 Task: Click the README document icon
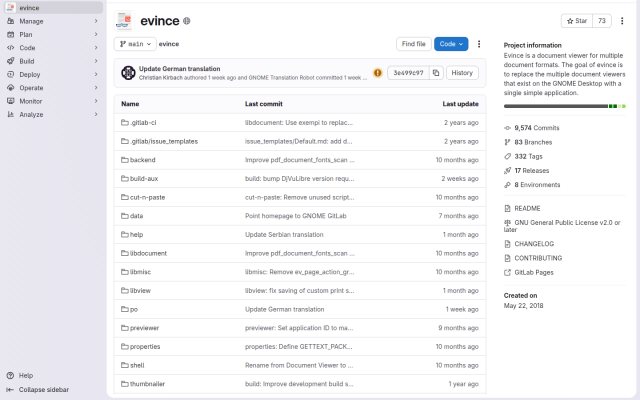tap(507, 209)
